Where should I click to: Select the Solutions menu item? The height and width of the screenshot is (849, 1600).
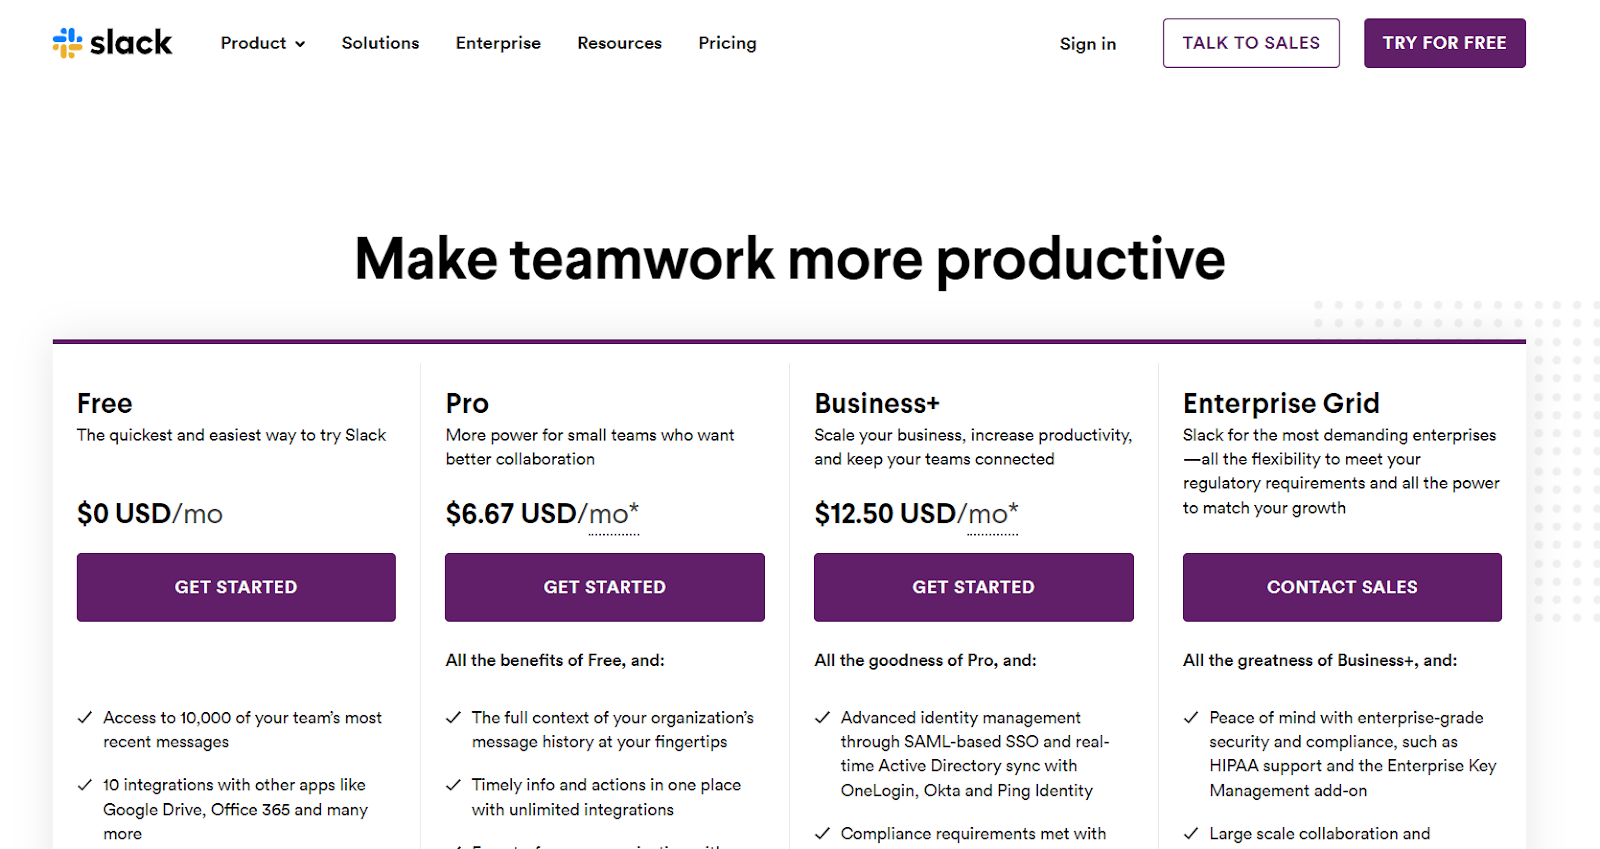pos(380,43)
